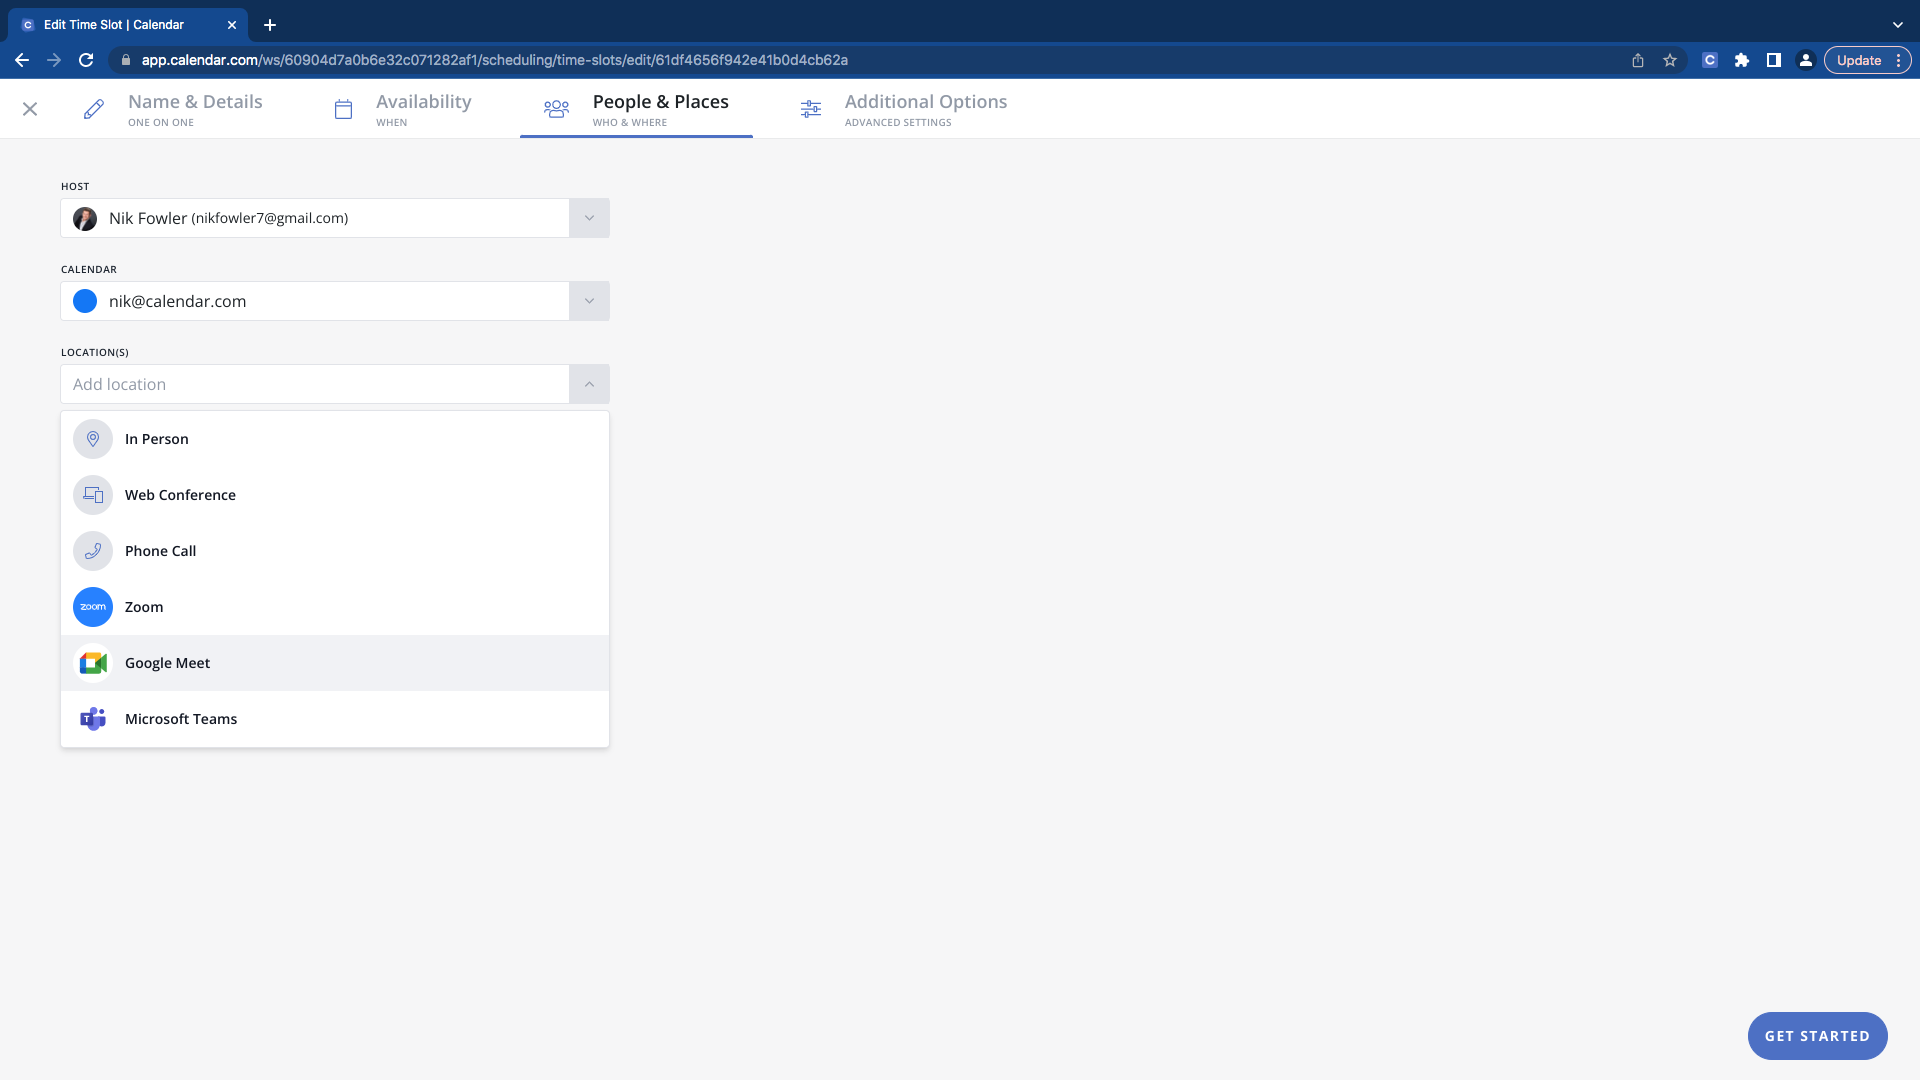The image size is (1920, 1080).
Task: Select the Microsoft Teams icon
Action: coord(92,719)
